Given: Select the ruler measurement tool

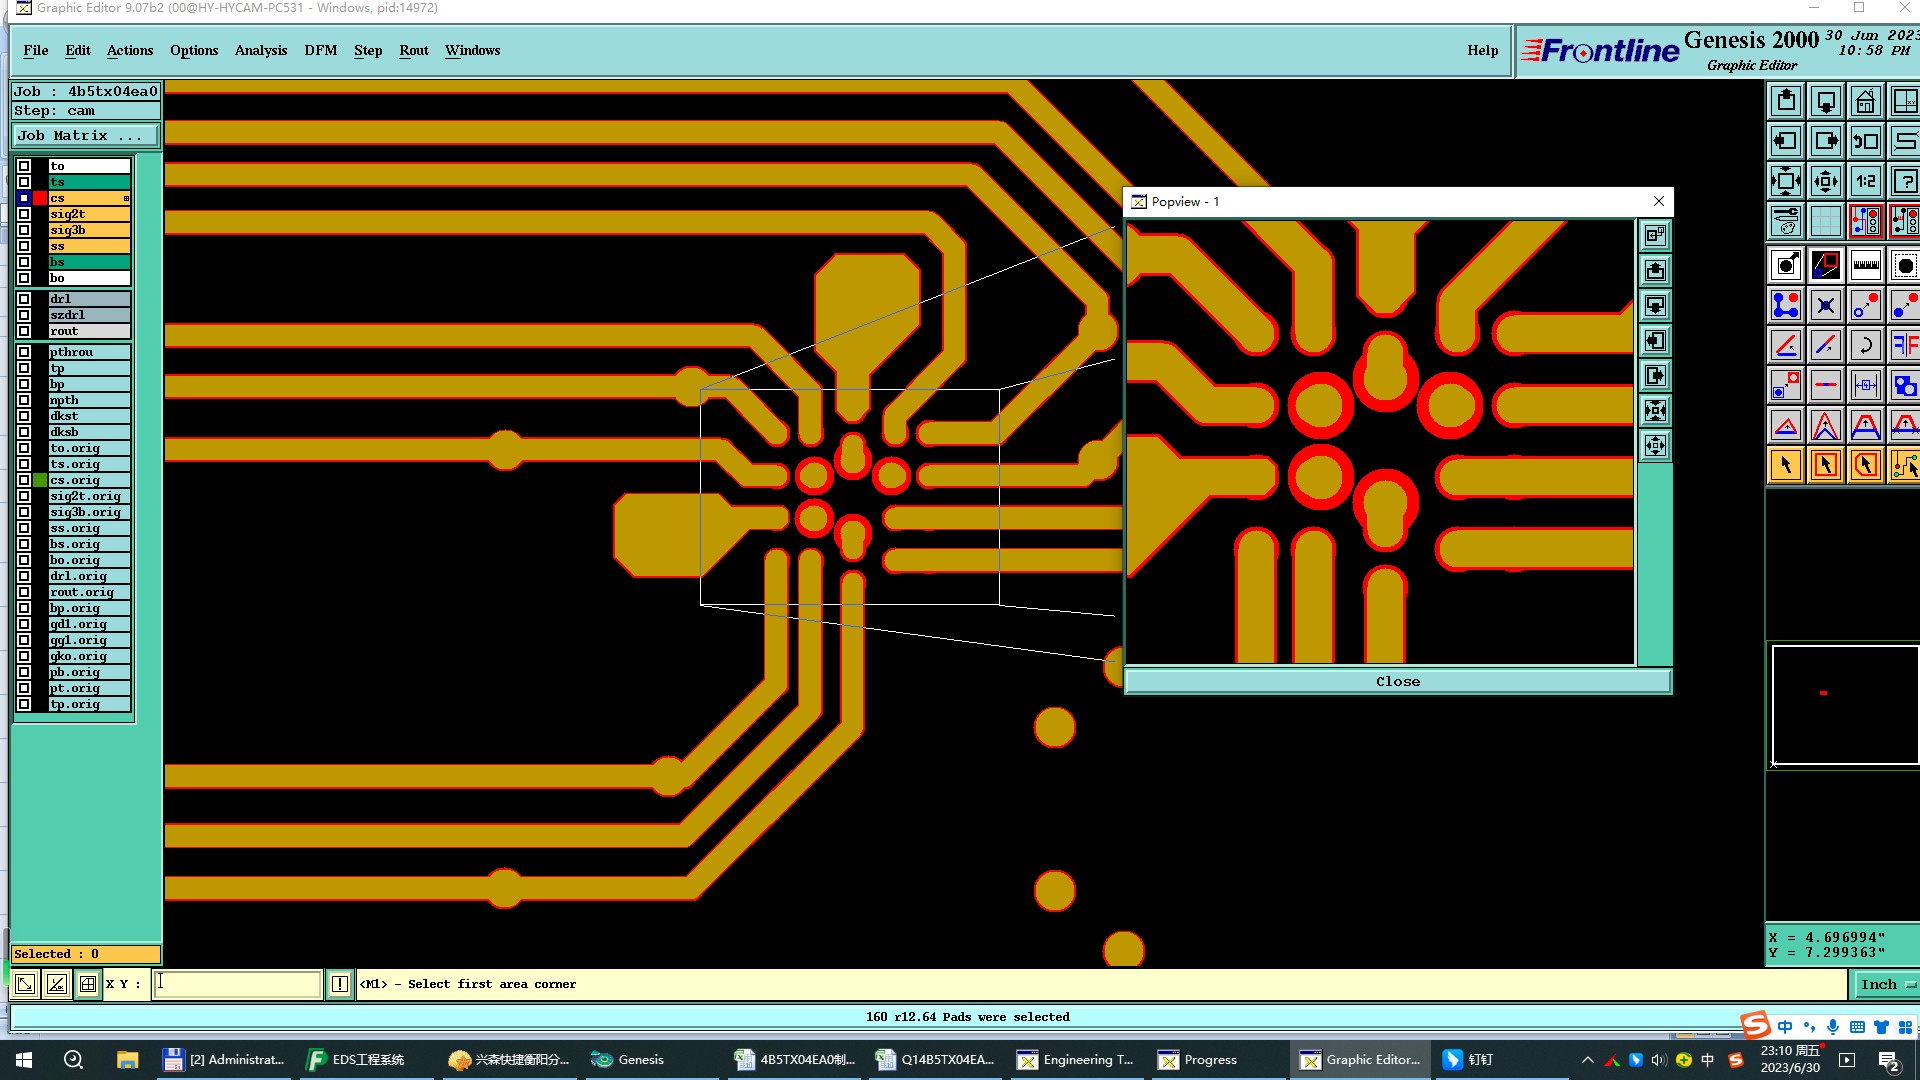Looking at the screenshot, I should pyautogui.click(x=1865, y=265).
